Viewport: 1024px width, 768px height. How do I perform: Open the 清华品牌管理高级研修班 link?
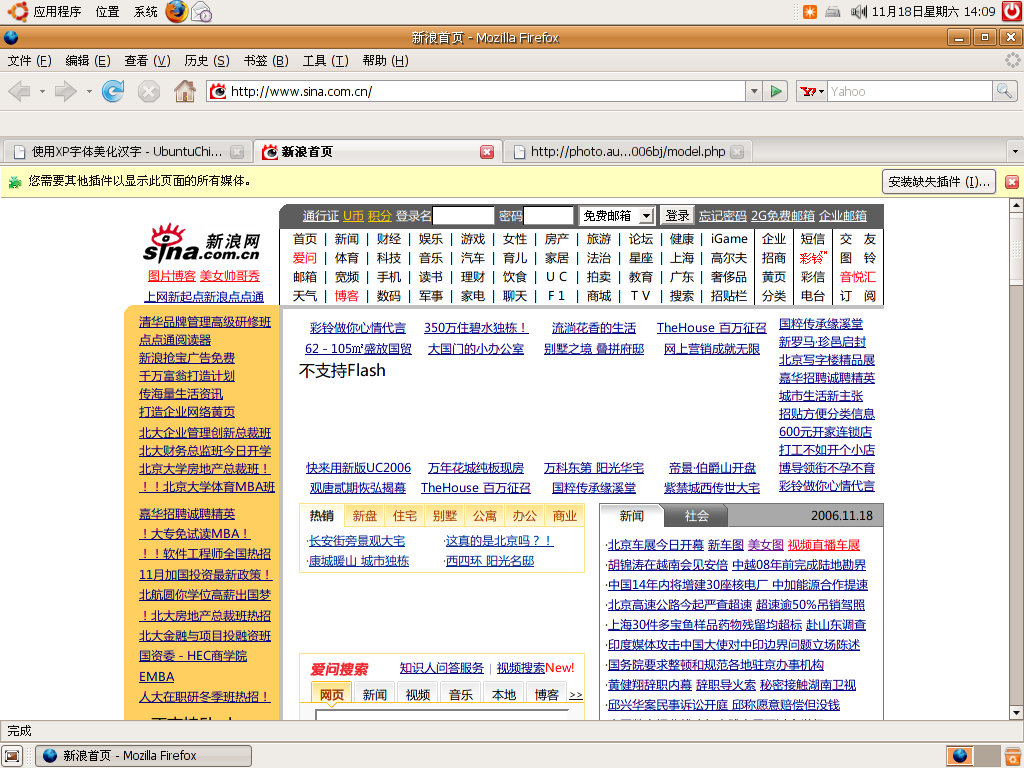point(205,322)
